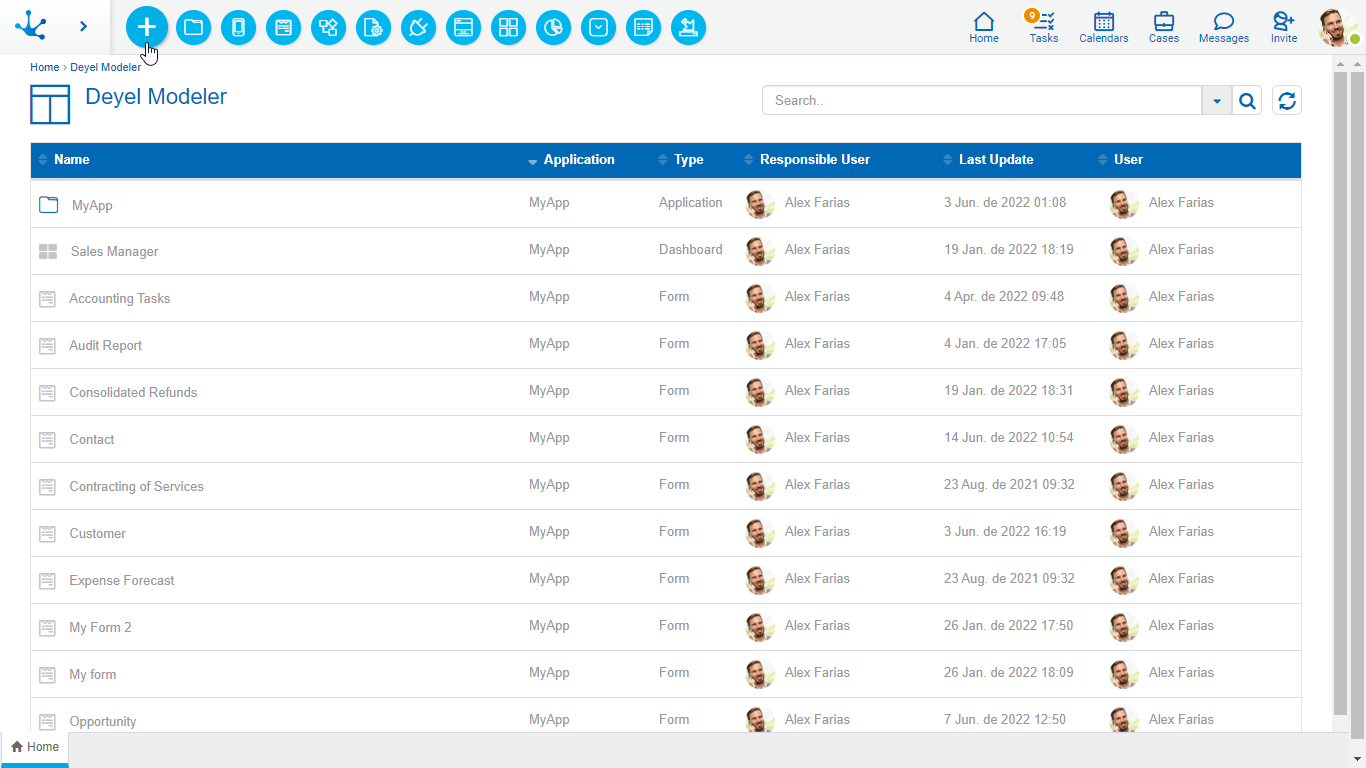
Task: Open Tasks with 9 notifications
Action: point(1043,27)
